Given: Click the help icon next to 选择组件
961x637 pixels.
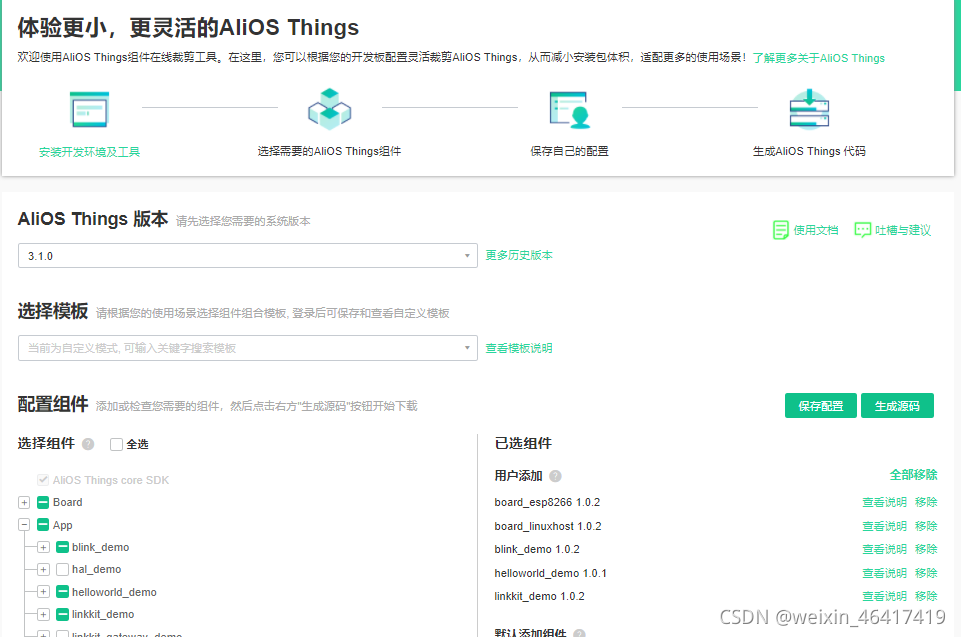Looking at the screenshot, I should [x=88, y=444].
